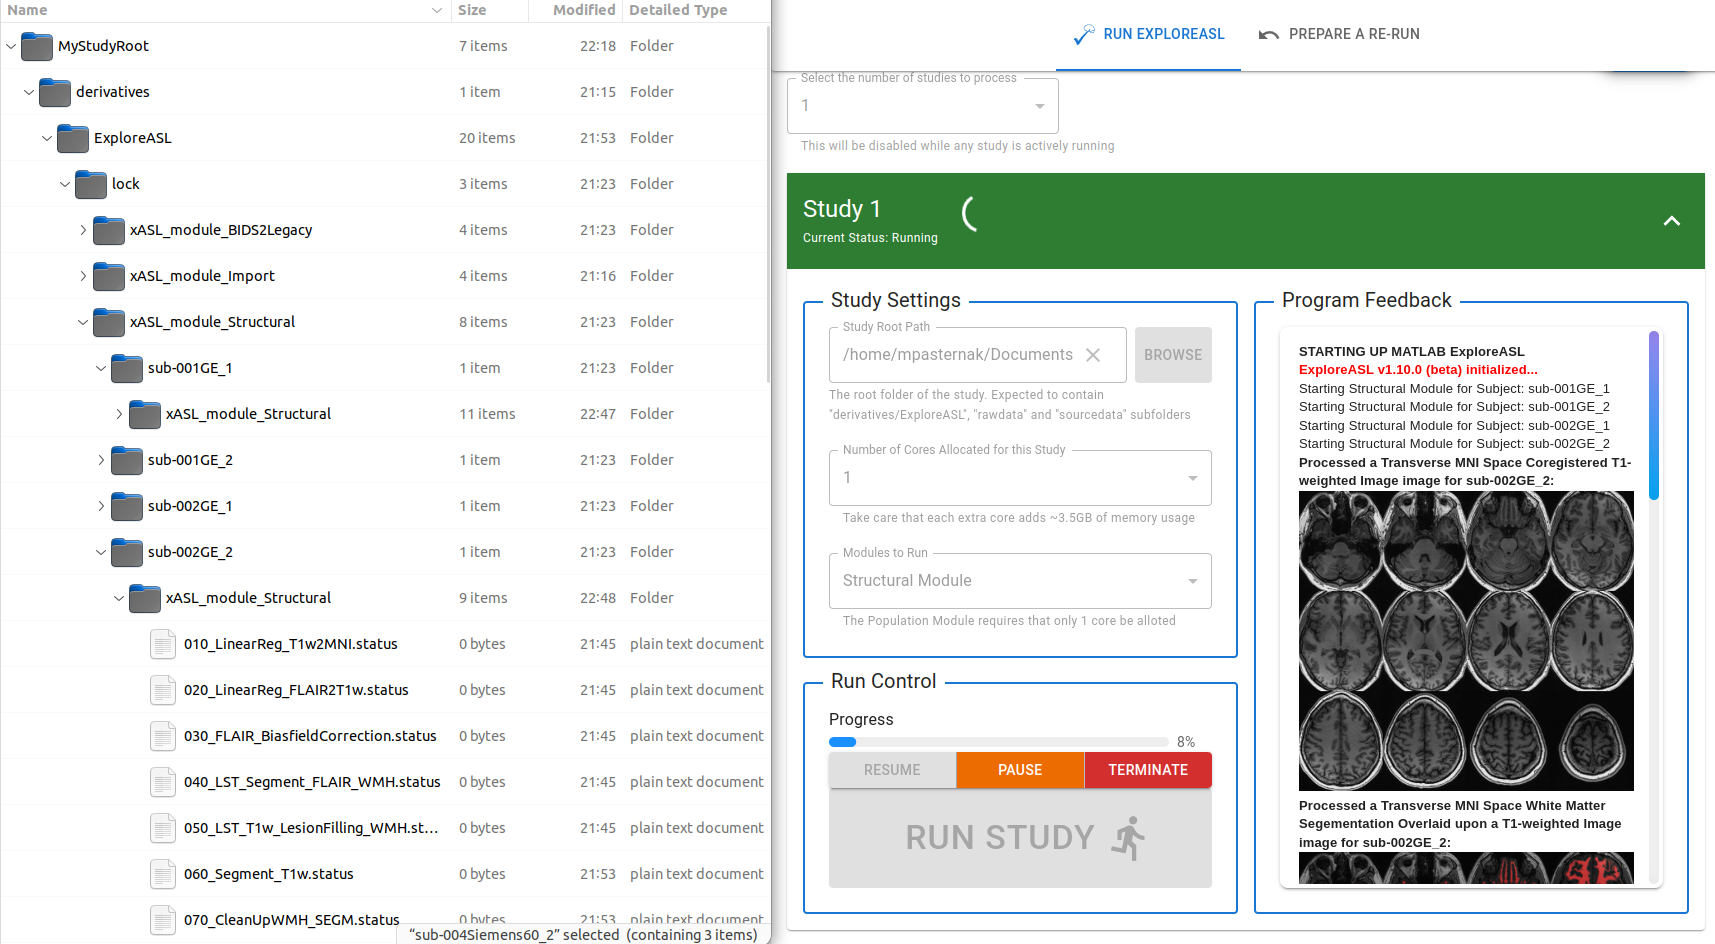1715x944 pixels.
Task: Clear the Study Root Path field with the X icon
Action: (x=1093, y=355)
